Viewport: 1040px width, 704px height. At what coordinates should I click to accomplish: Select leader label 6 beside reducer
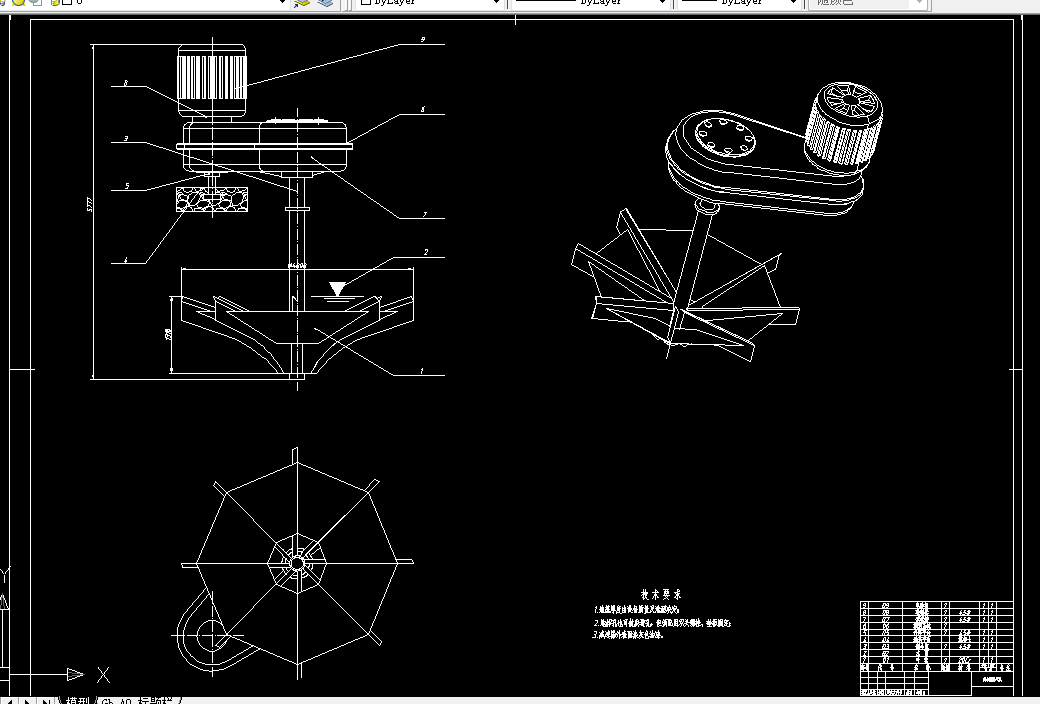tap(422, 109)
